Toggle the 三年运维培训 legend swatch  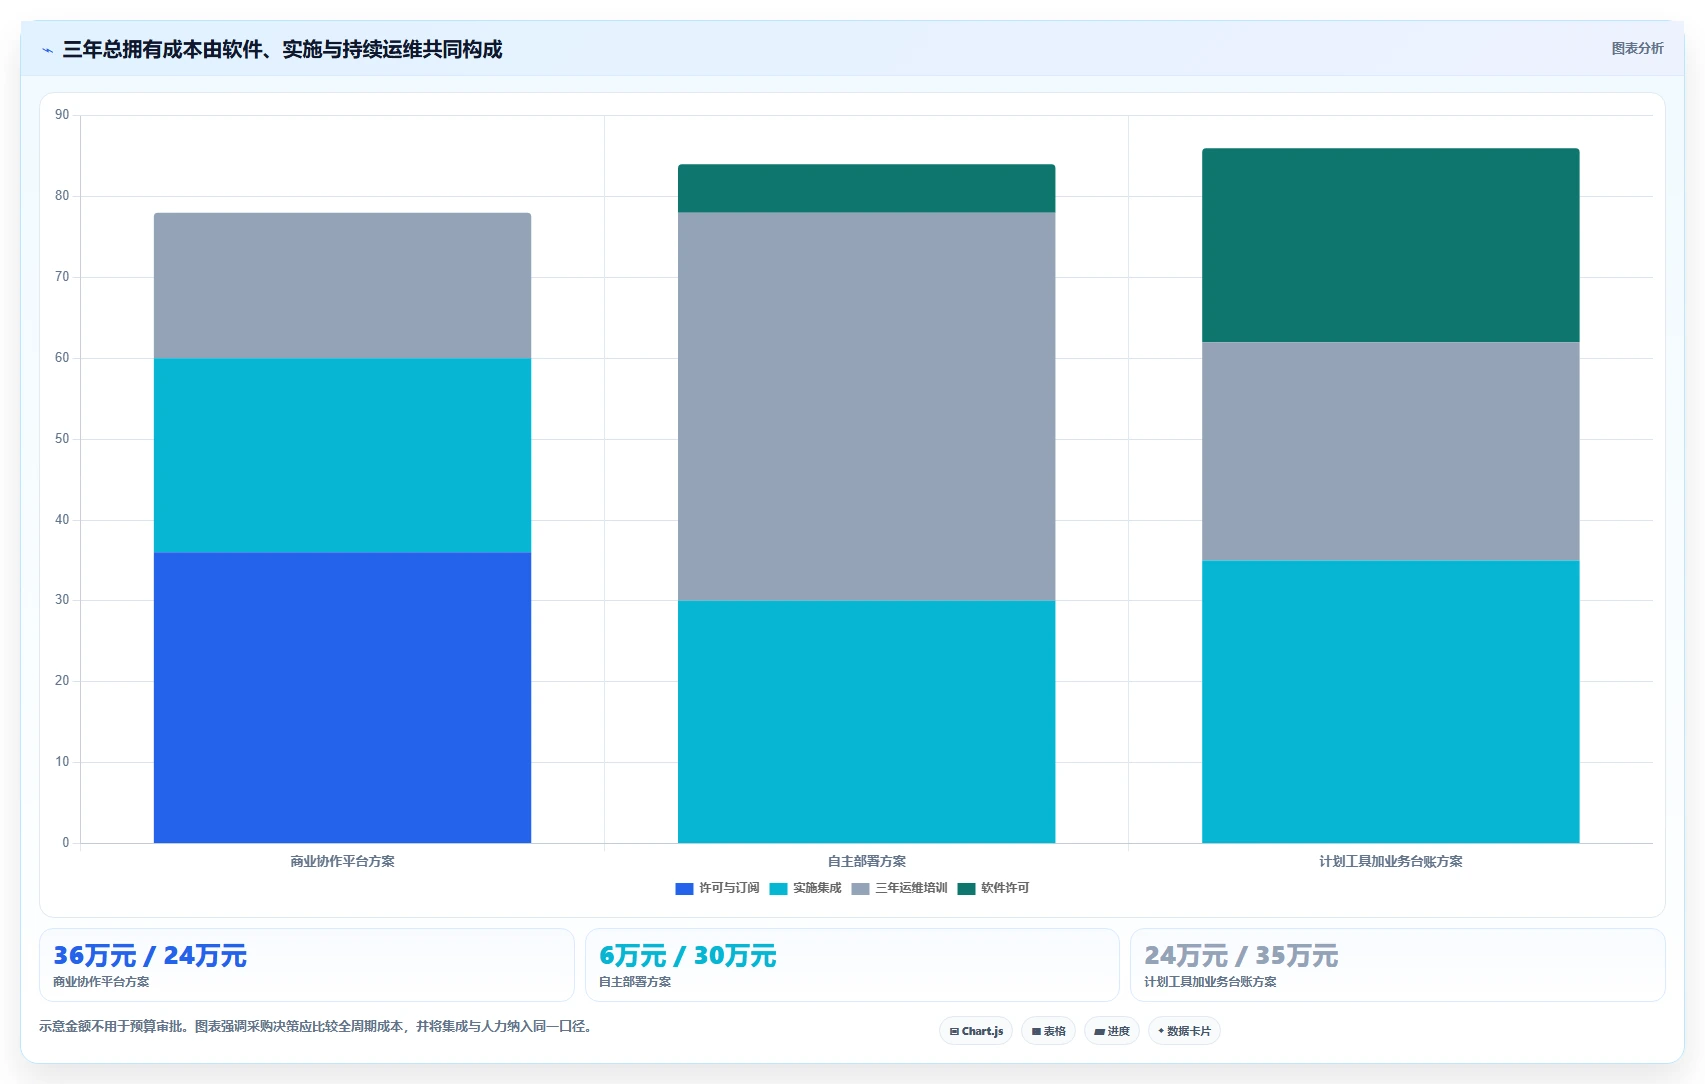(860, 888)
